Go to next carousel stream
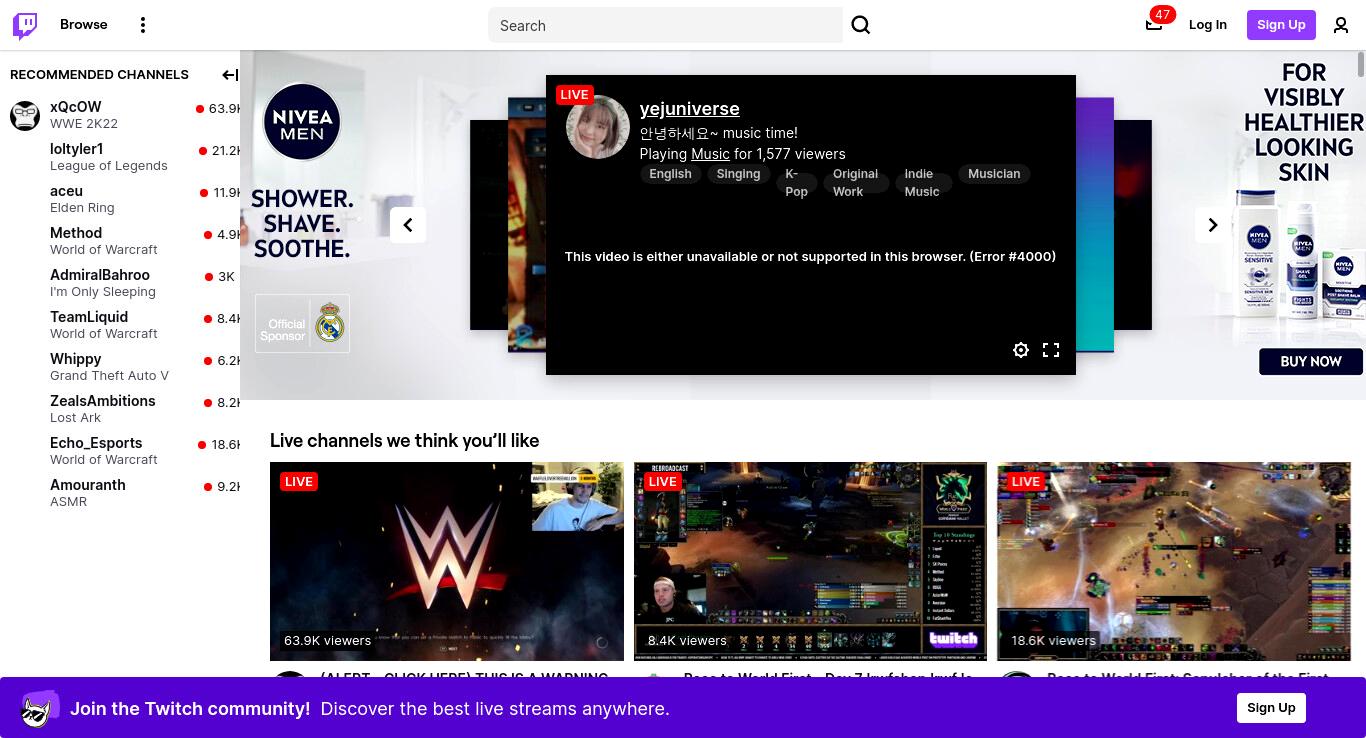Viewport: 1366px width, 738px height. tap(1213, 225)
